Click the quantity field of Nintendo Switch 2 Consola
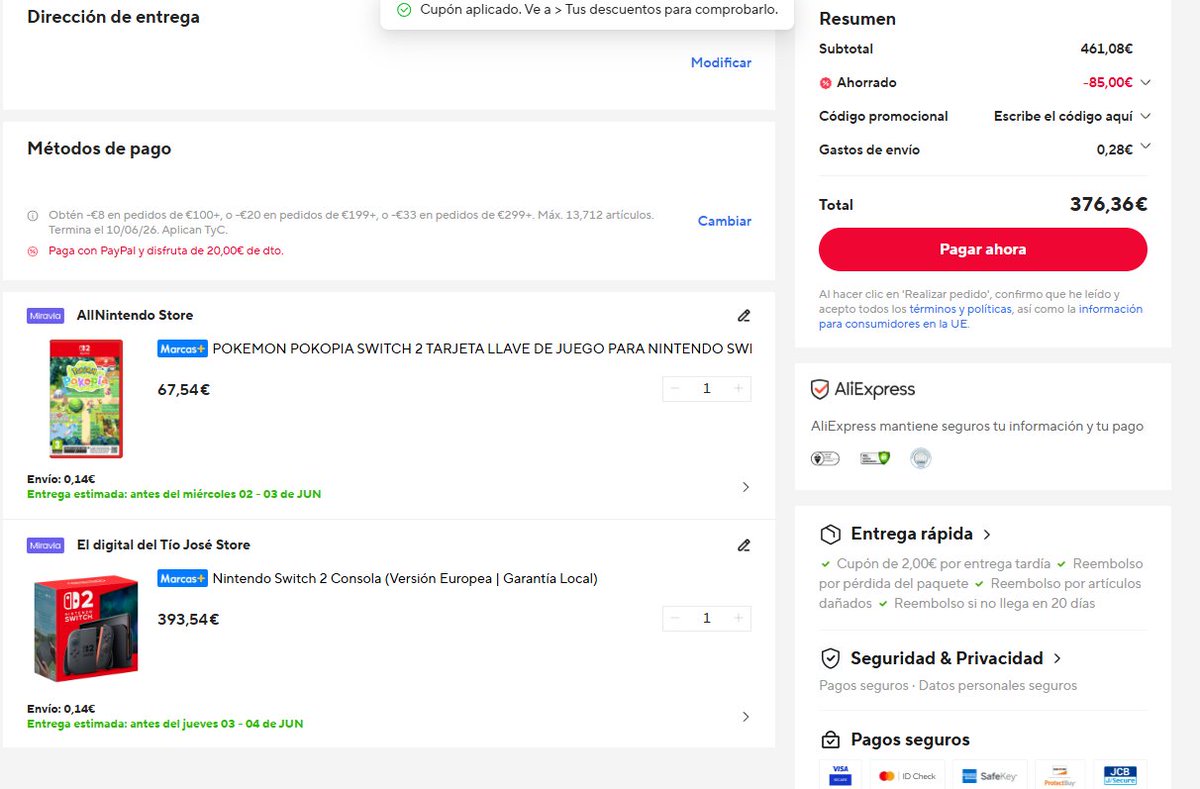The image size is (1200, 789). tap(707, 619)
